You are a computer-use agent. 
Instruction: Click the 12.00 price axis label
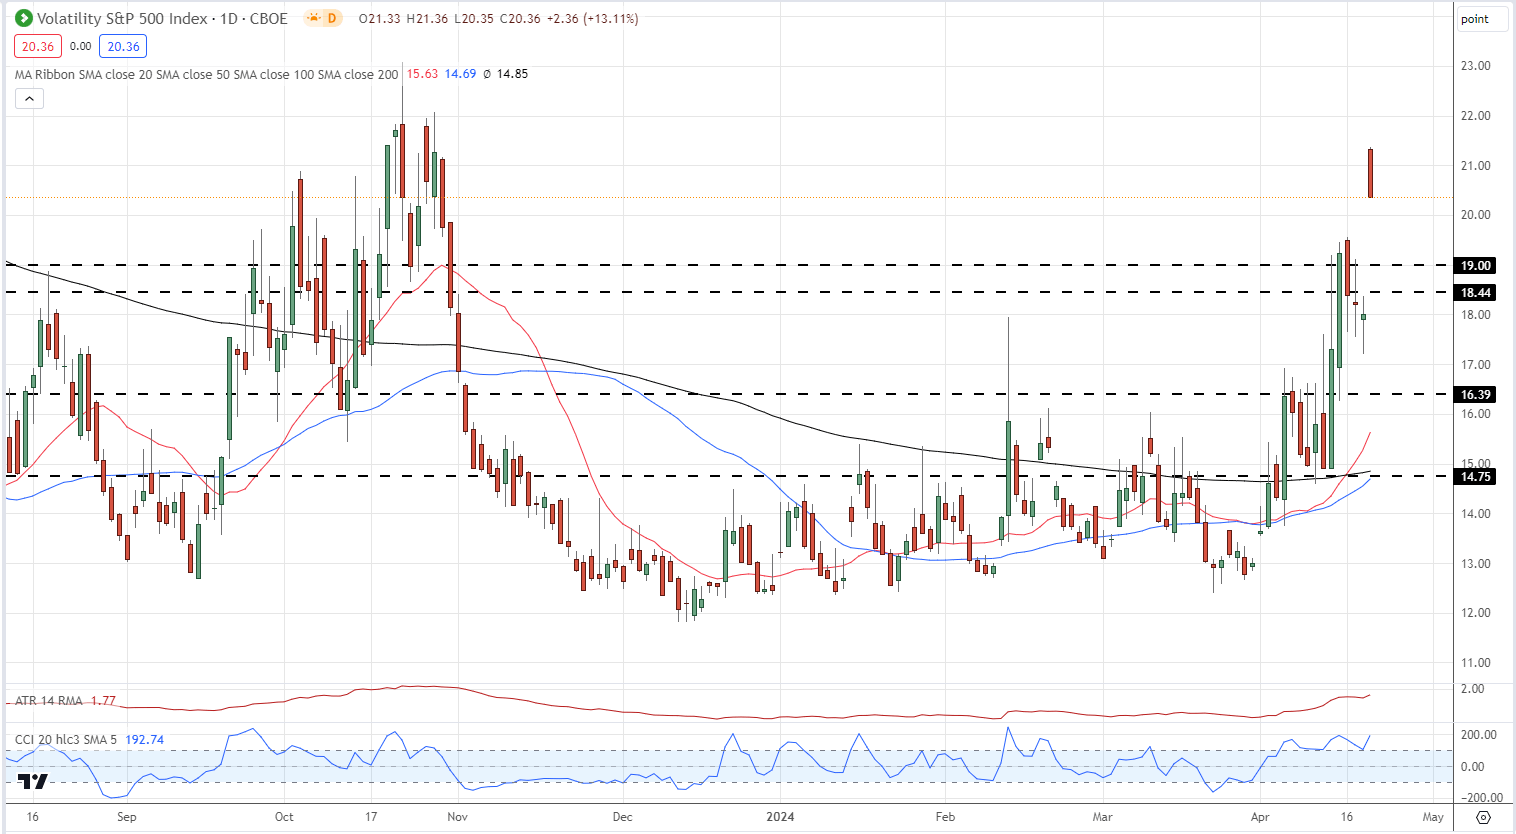pyautogui.click(x=1476, y=613)
